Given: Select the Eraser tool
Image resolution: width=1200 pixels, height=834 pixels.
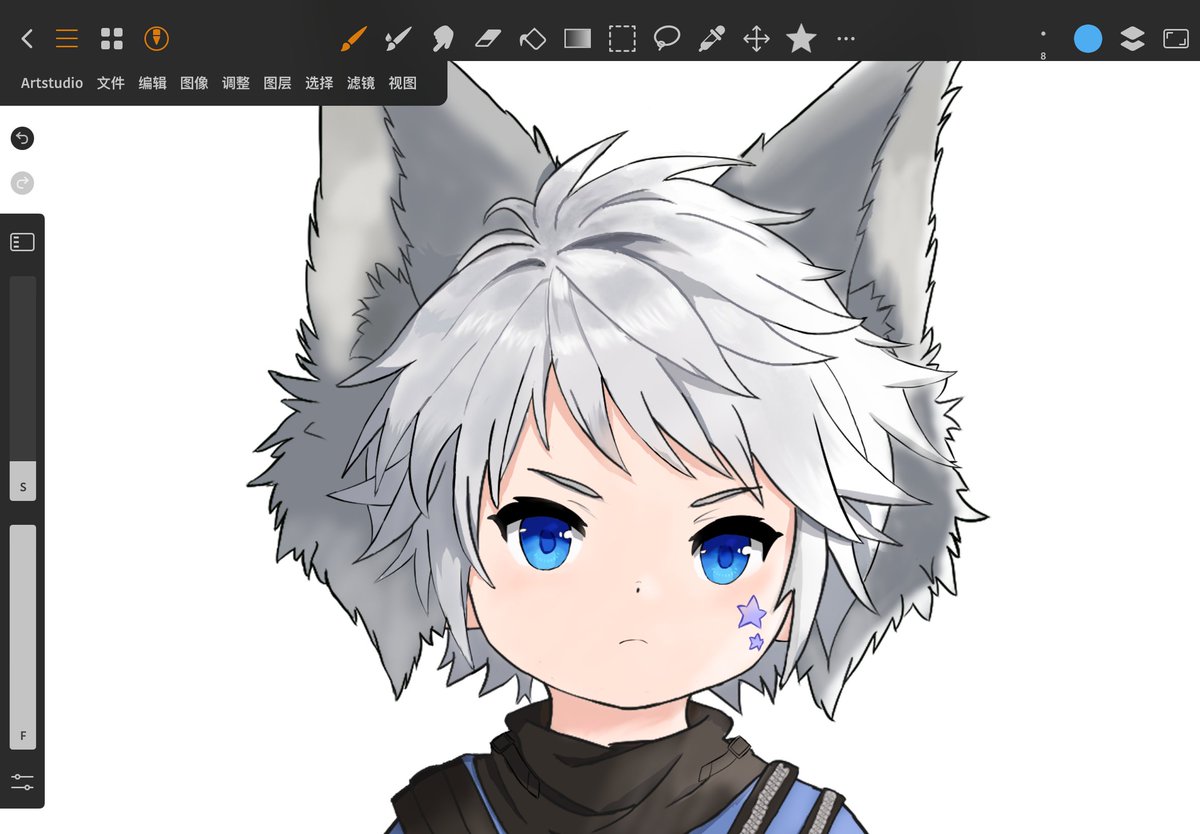Looking at the screenshot, I should point(487,39).
